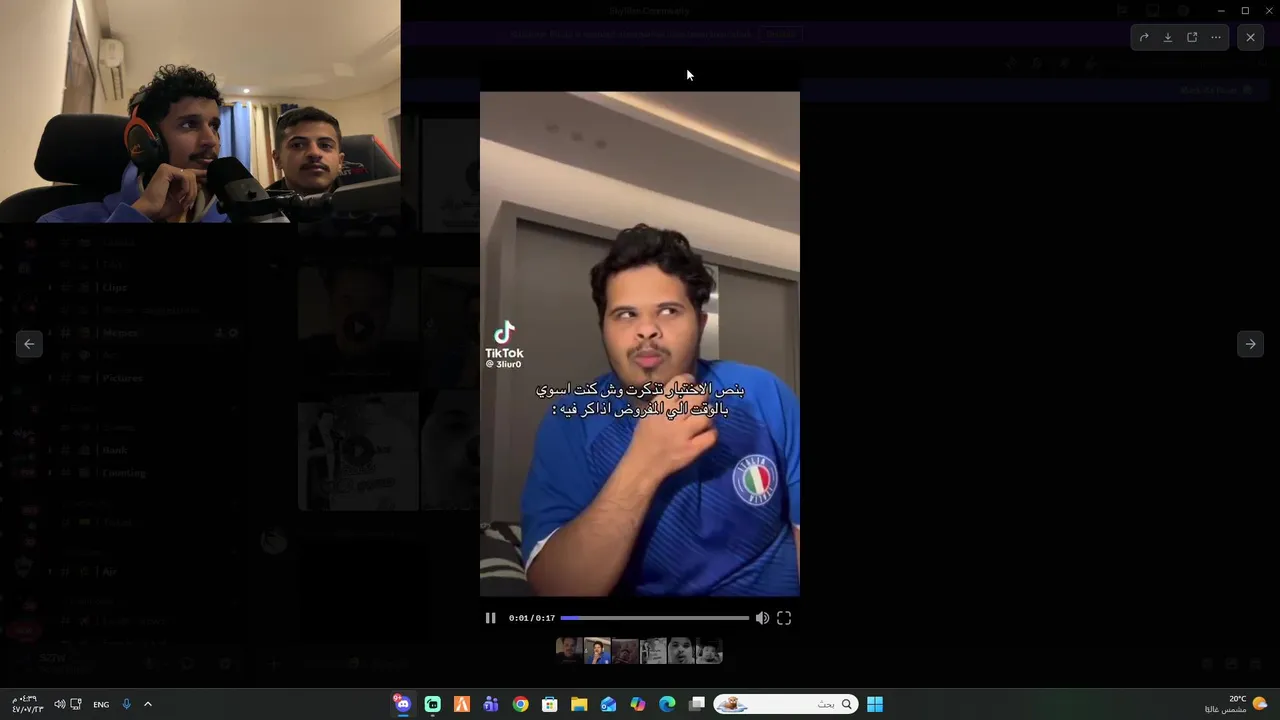The image size is (1280, 720).
Task: Open the volume icon in system tray
Action: pyautogui.click(x=59, y=704)
